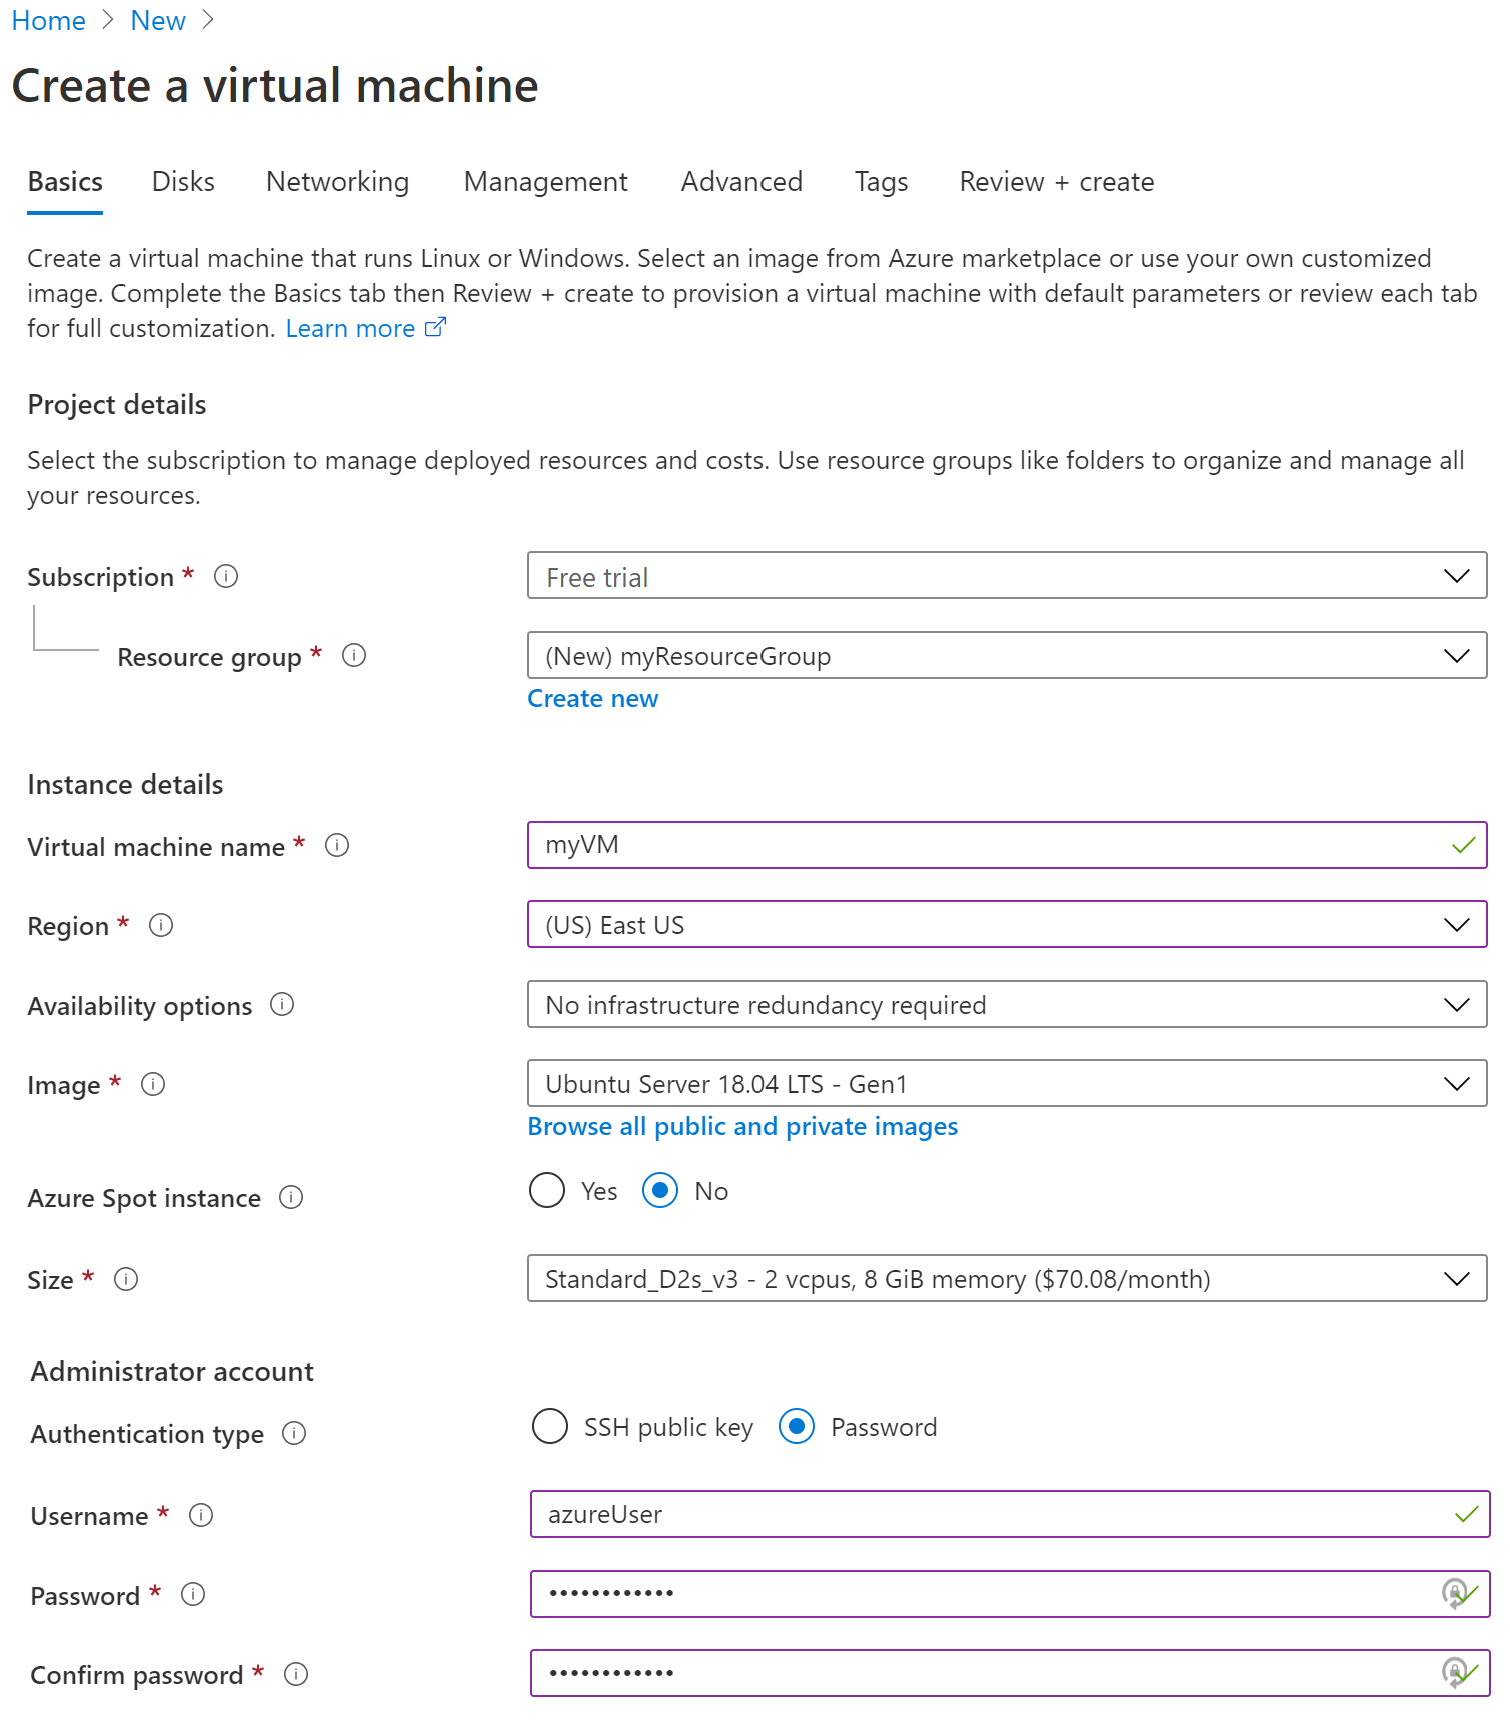Choose SSH public key authentication
Image resolution: width=1510 pixels, height=1729 pixels.
pos(550,1426)
